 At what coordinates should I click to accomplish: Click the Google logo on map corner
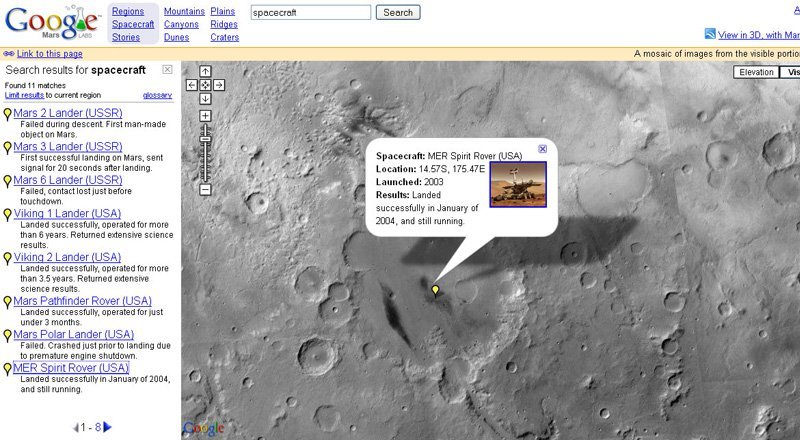point(204,428)
